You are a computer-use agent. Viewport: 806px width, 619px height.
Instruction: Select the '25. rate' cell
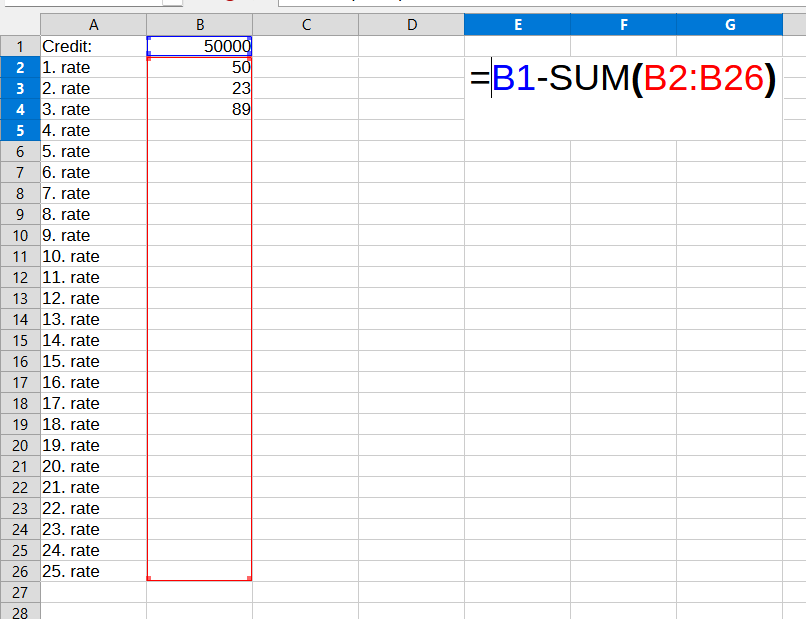coord(93,571)
